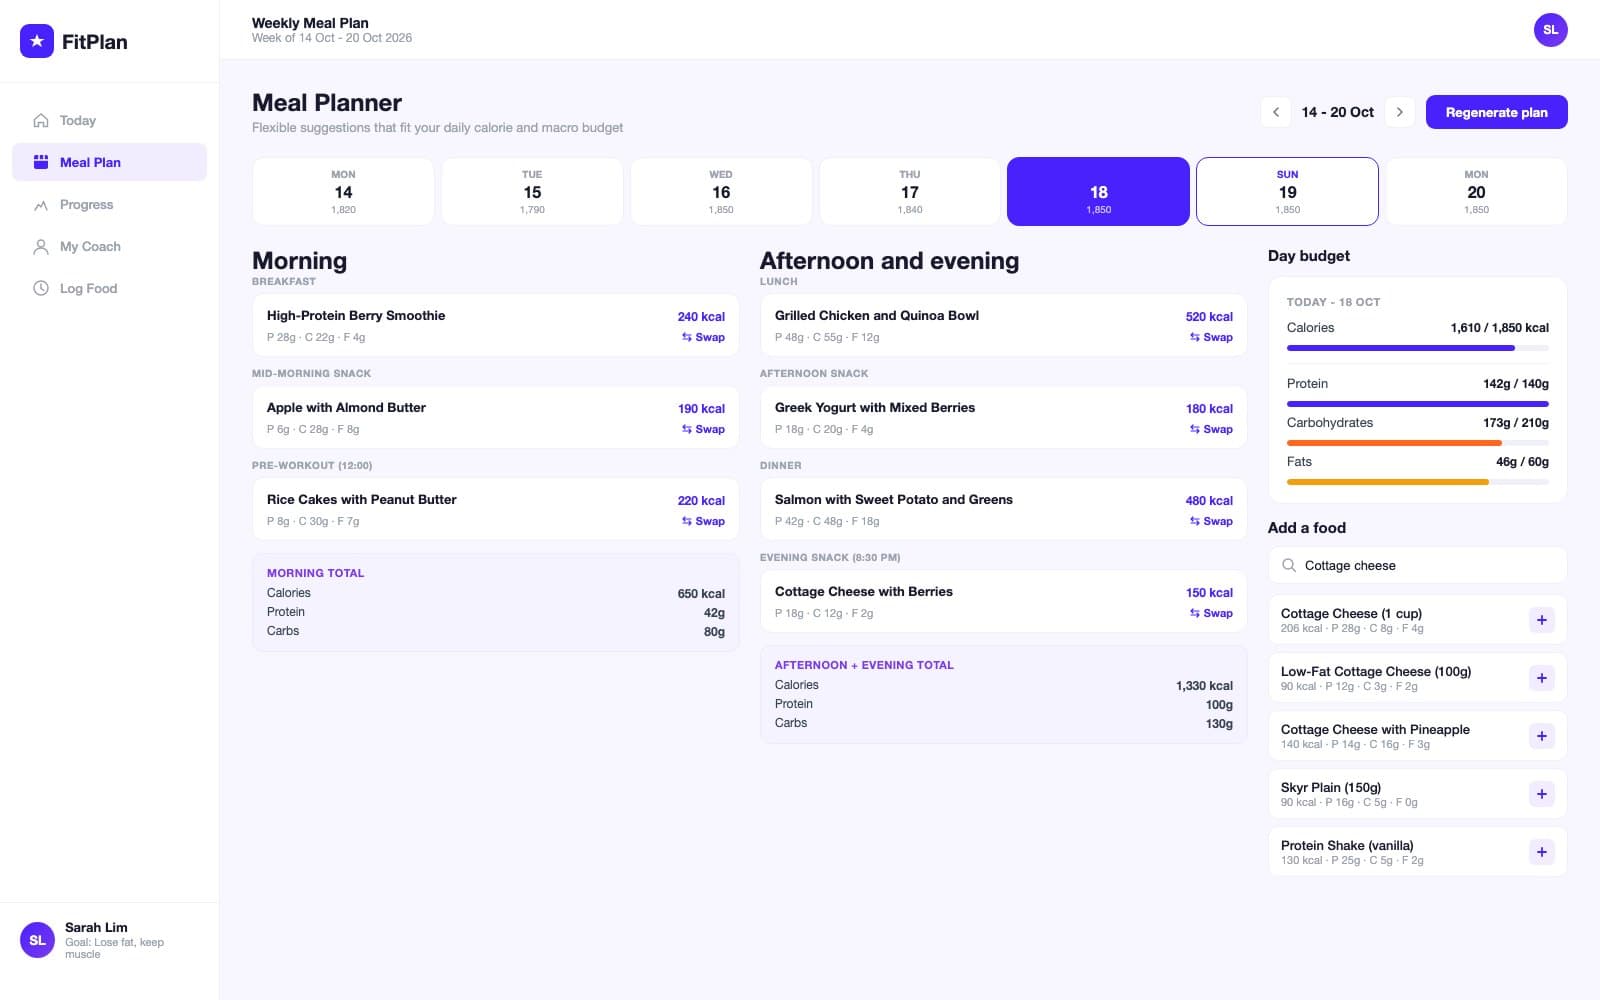Add Low-Fat Cottage Cheese (100g) with plus
Image resolution: width=1600 pixels, height=1000 pixels.
(x=1541, y=678)
